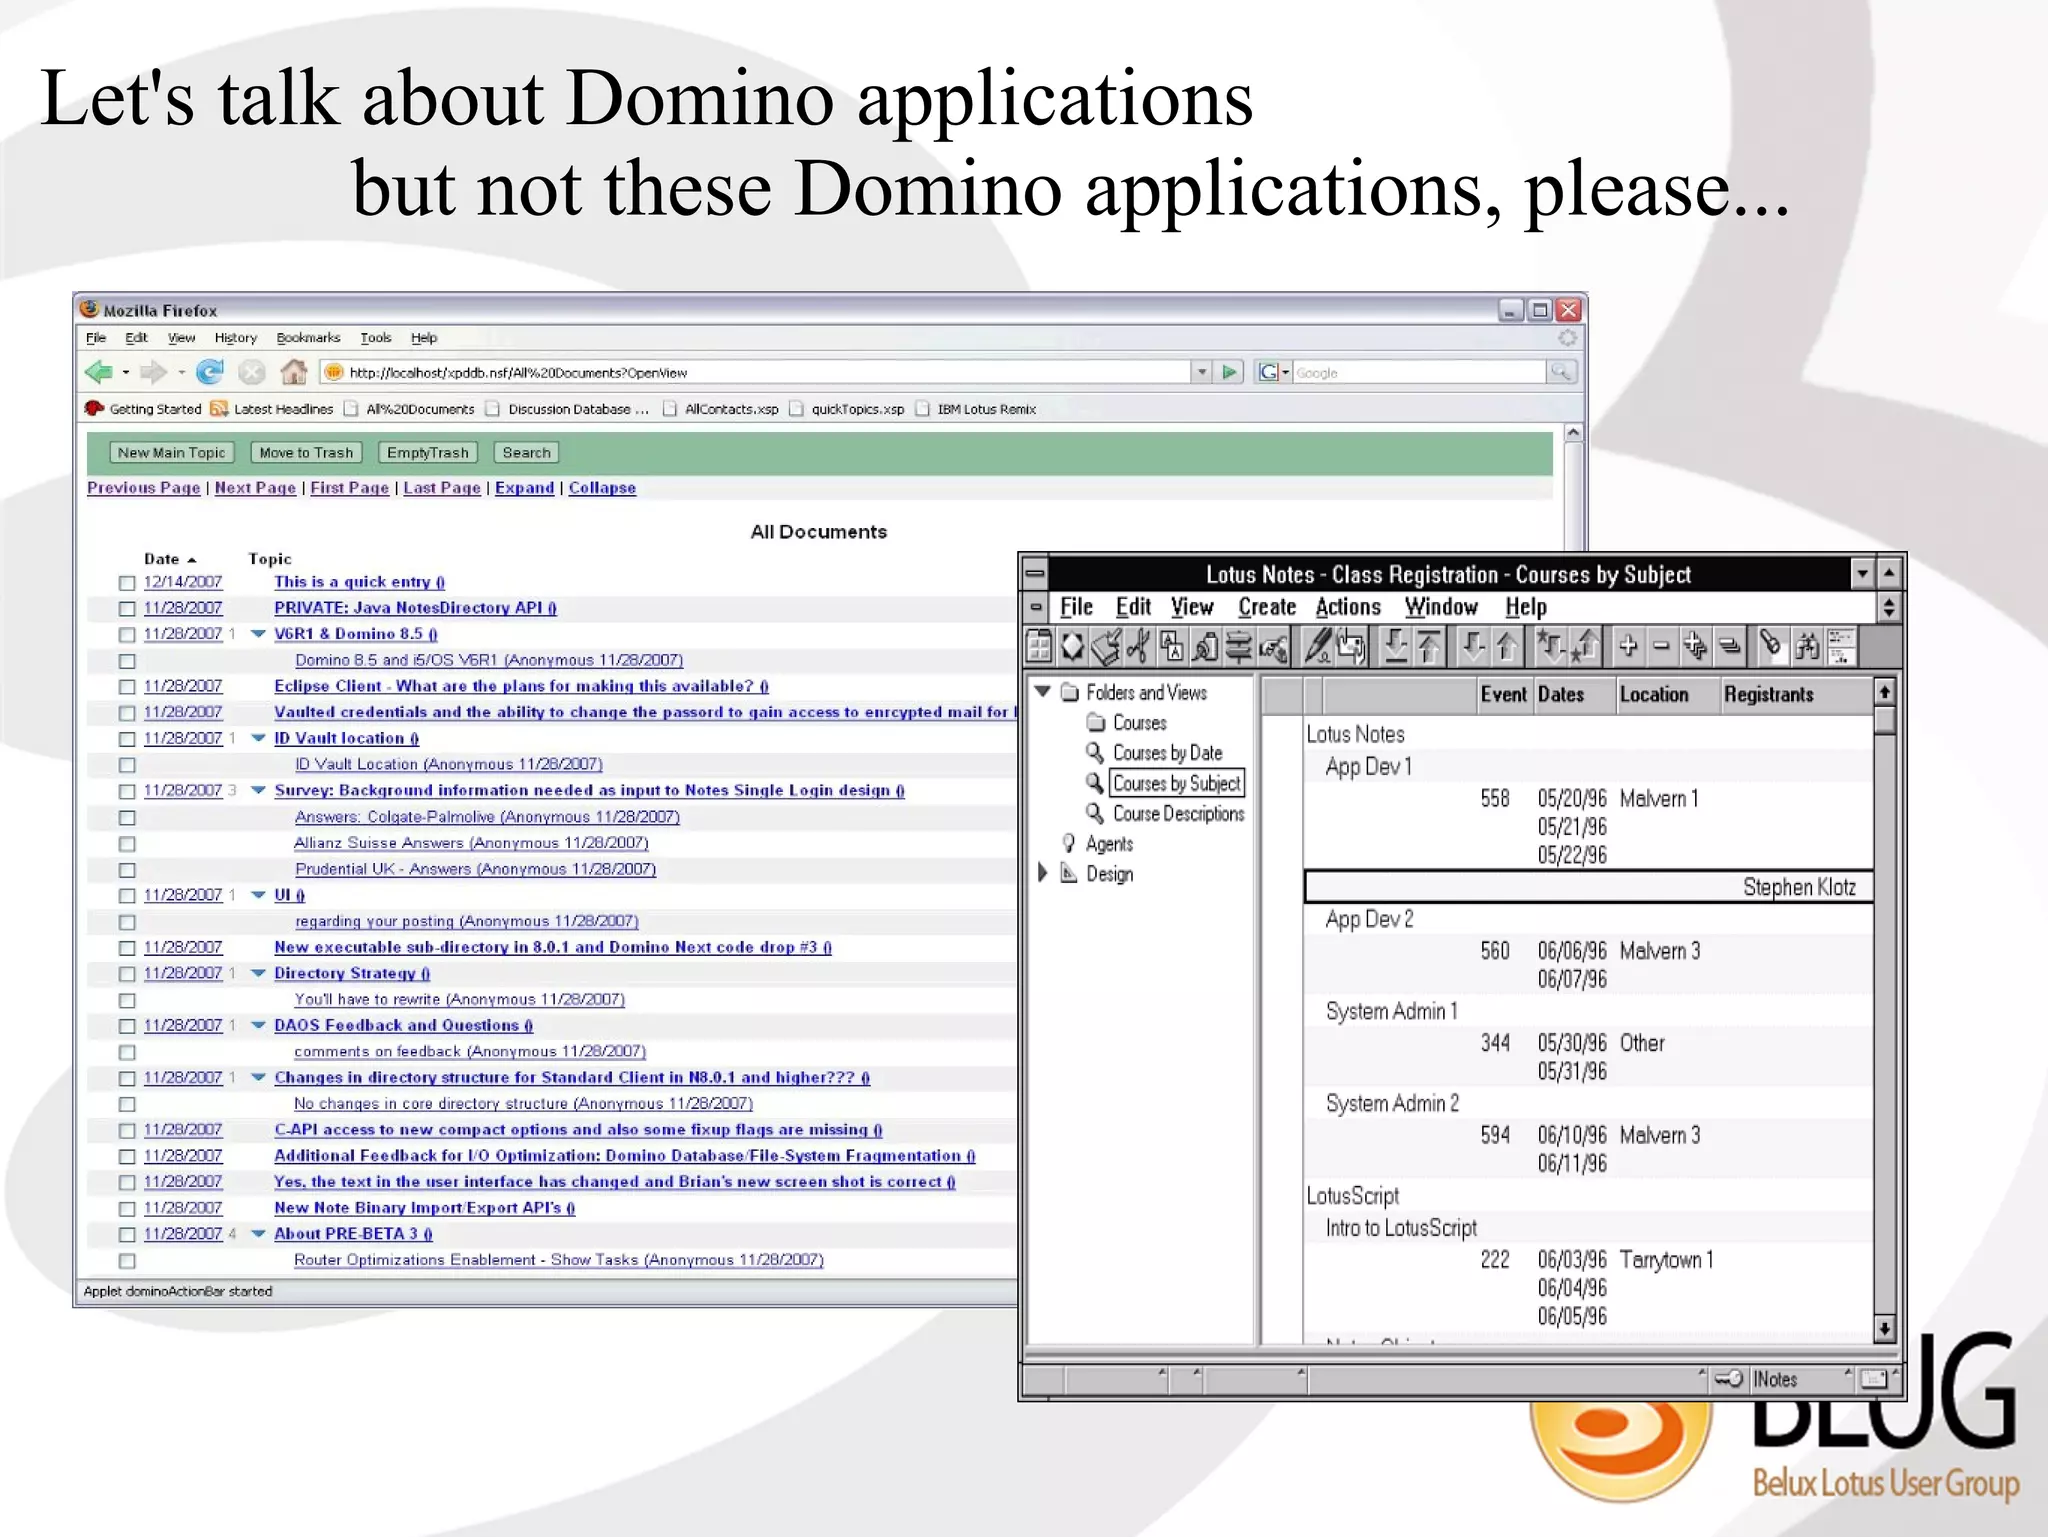Image resolution: width=2048 pixels, height=1537 pixels.
Task: Click the stacked-minus Collapse All icon
Action: [1728, 647]
